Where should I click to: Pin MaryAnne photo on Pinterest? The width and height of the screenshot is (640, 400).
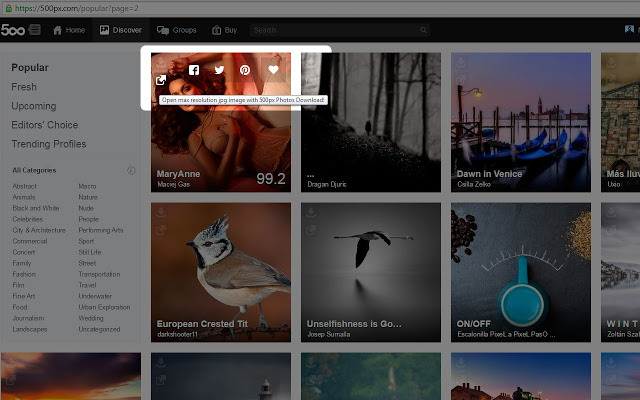coord(245,70)
